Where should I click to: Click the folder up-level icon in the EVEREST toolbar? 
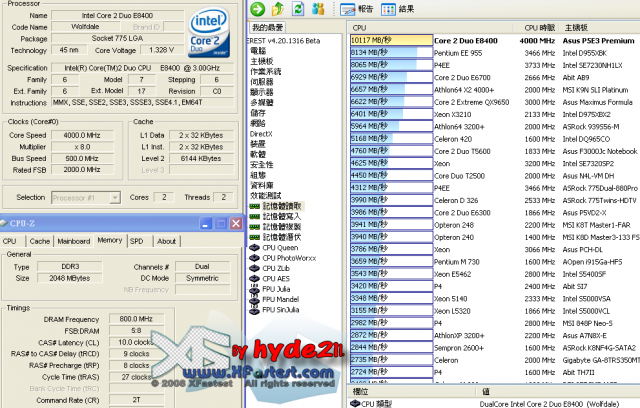coord(278,9)
